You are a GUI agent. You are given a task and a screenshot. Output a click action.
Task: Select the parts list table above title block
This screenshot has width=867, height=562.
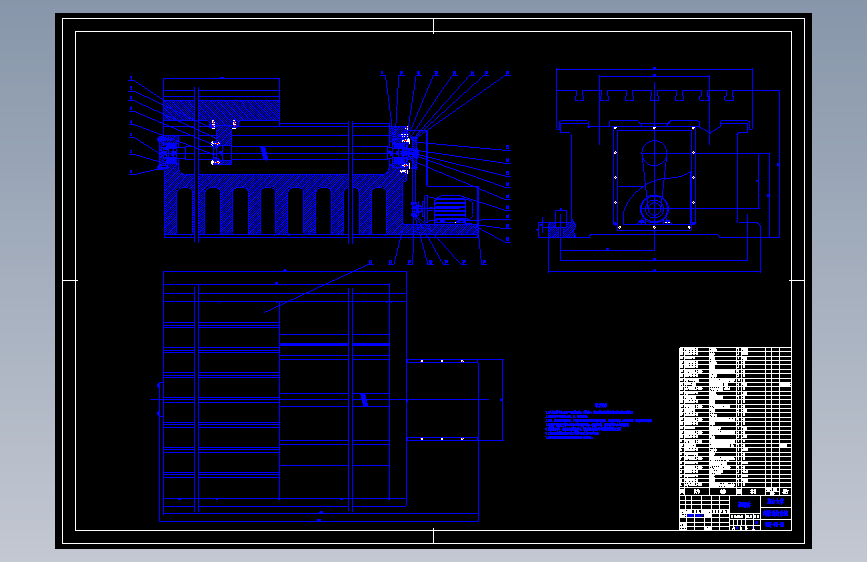(x=735, y=421)
